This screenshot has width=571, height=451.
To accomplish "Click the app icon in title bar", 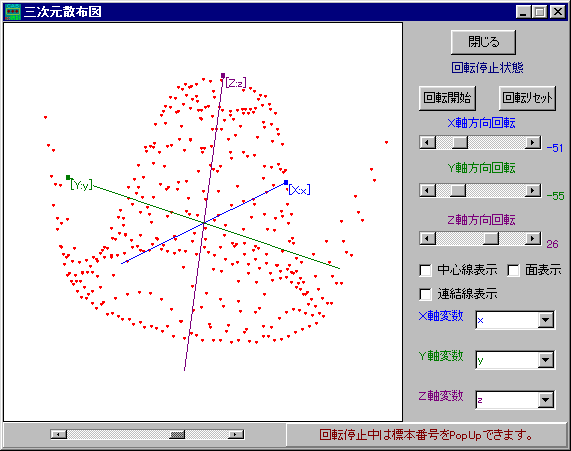I will click(13, 12).
